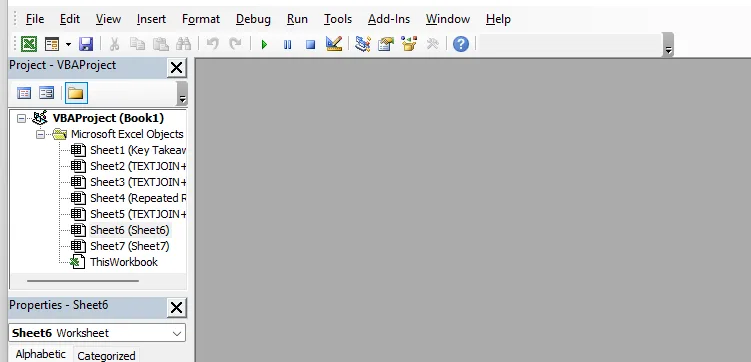This screenshot has width=751, height=362.
Task: Click the Project pane horizontal scrollbar
Action: [83, 281]
